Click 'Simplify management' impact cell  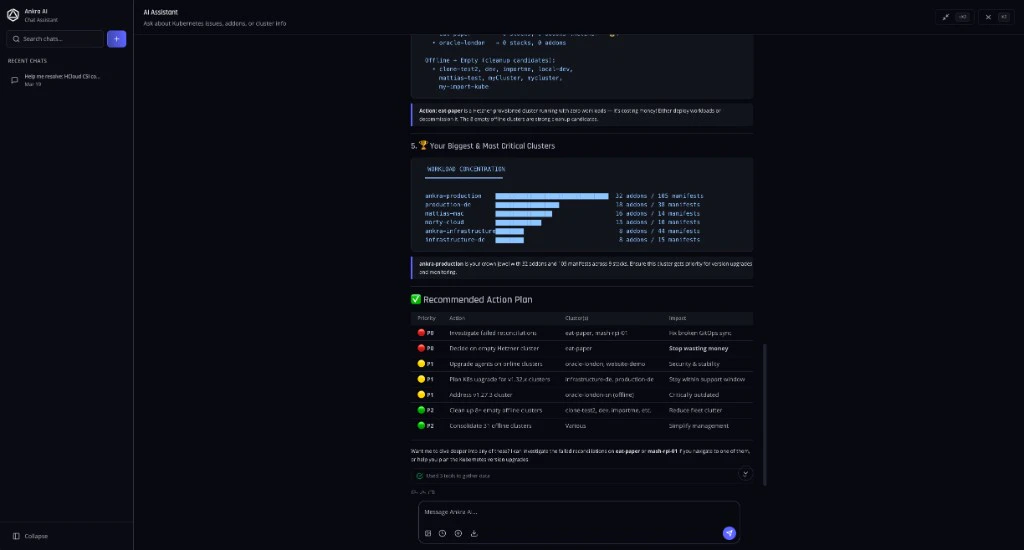coord(698,426)
